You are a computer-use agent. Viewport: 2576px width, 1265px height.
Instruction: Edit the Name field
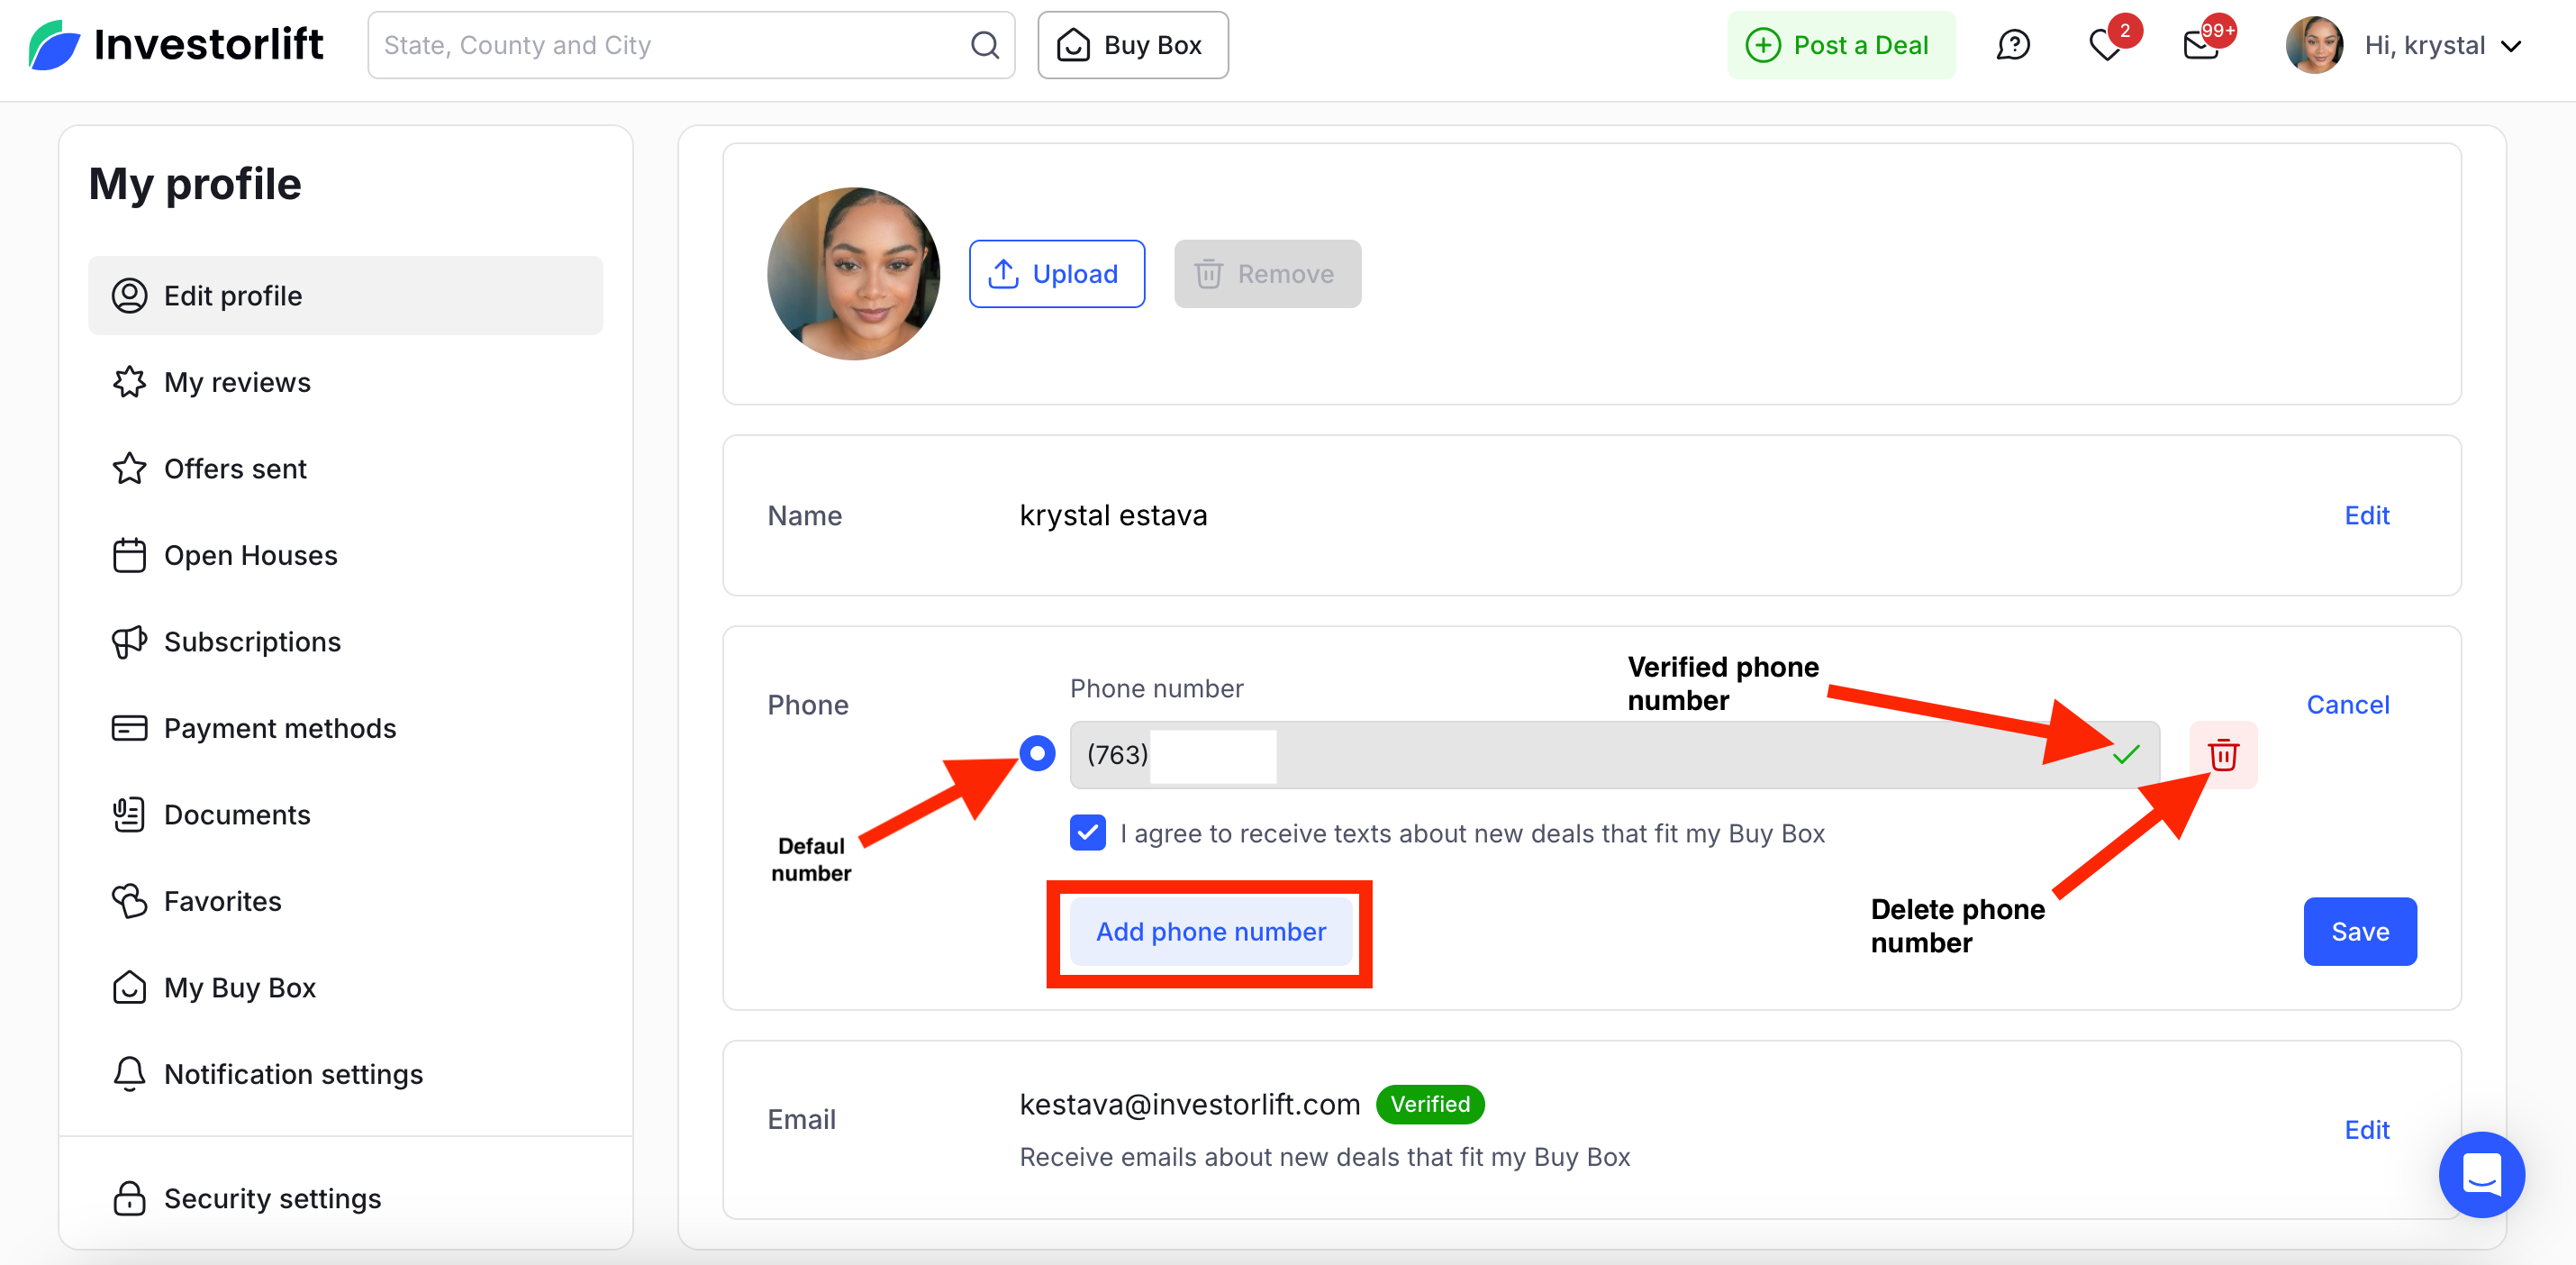[2366, 516]
